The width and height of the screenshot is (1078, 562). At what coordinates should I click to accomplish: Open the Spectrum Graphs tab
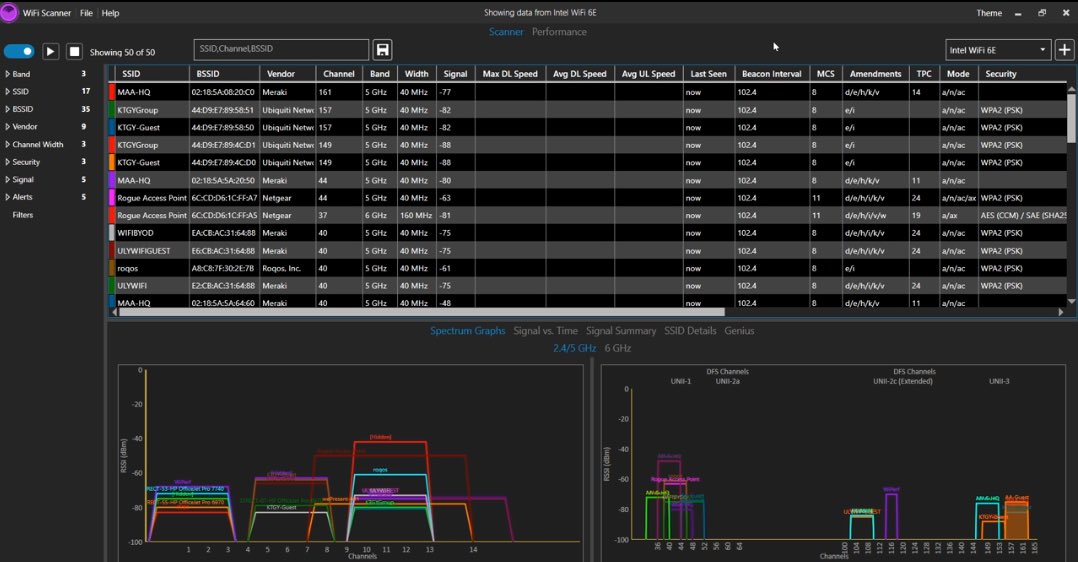tap(468, 331)
